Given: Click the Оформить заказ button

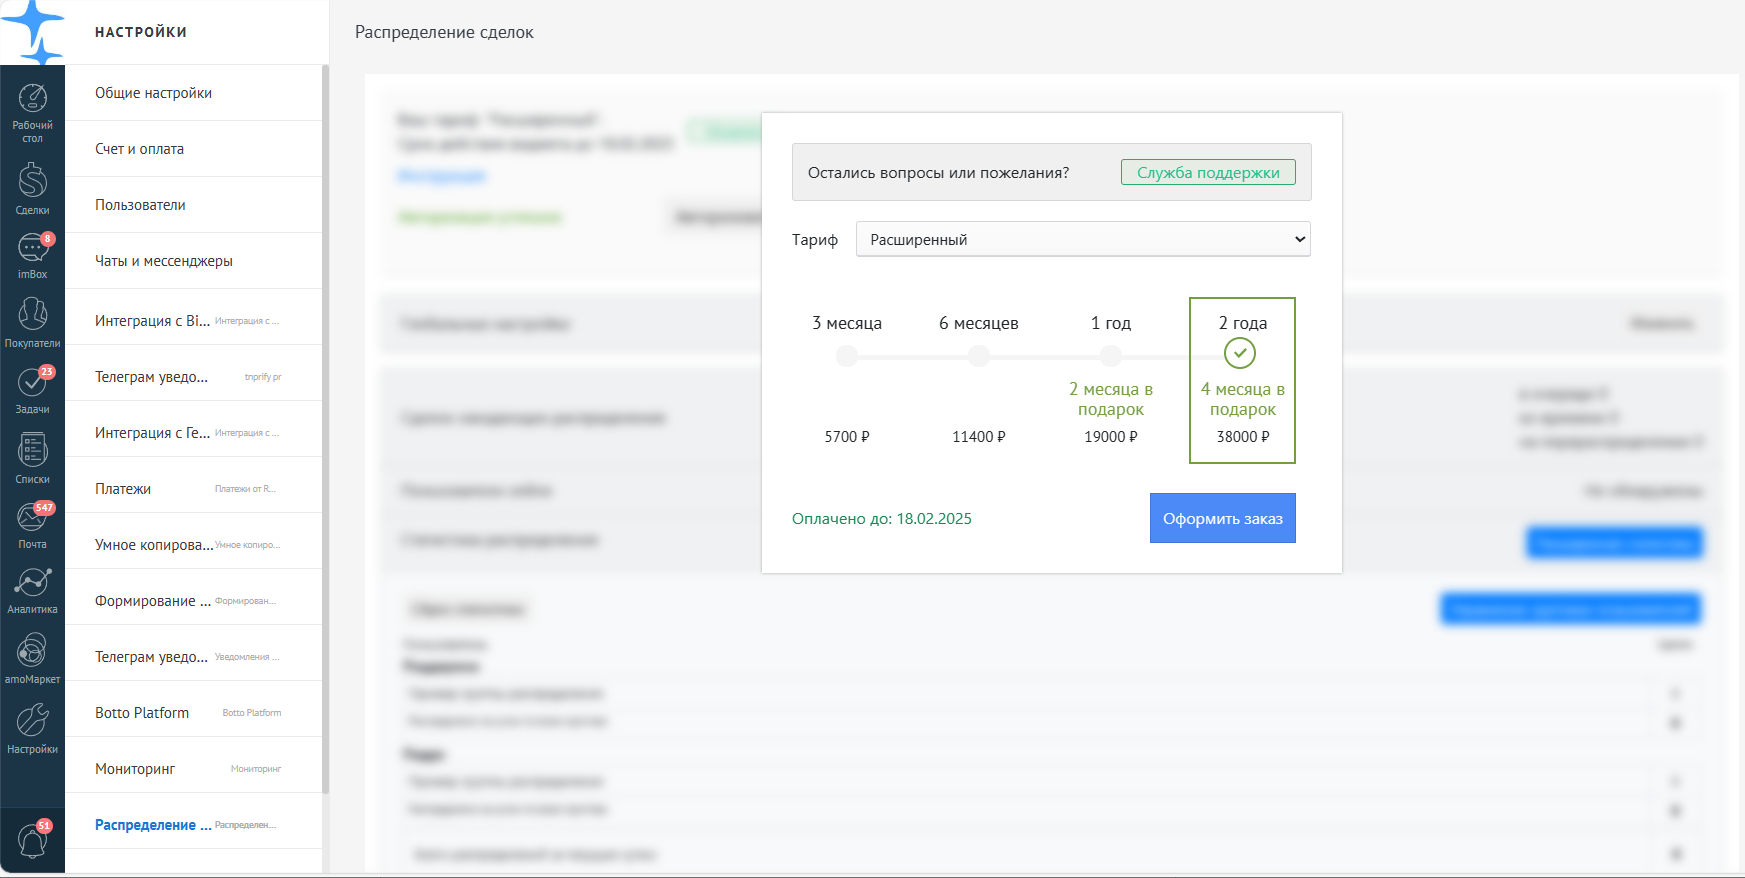Looking at the screenshot, I should (x=1223, y=518).
